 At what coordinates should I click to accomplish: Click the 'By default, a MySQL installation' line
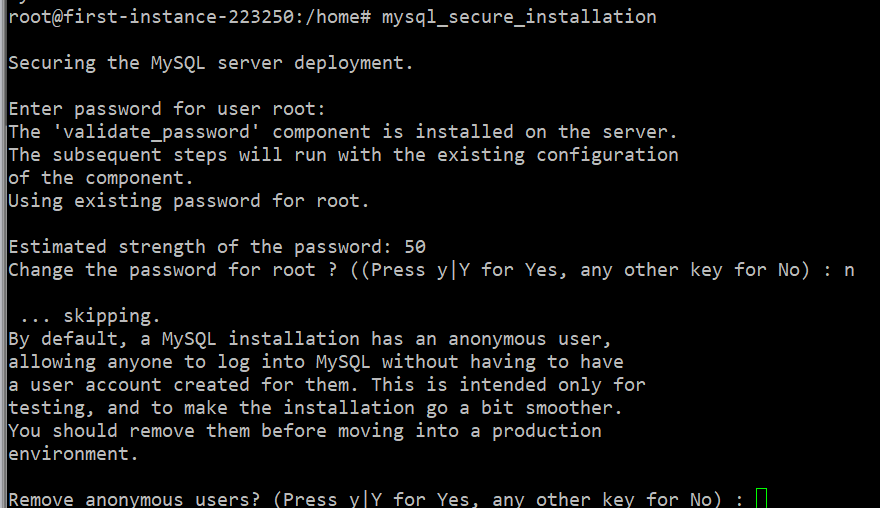tap(309, 339)
